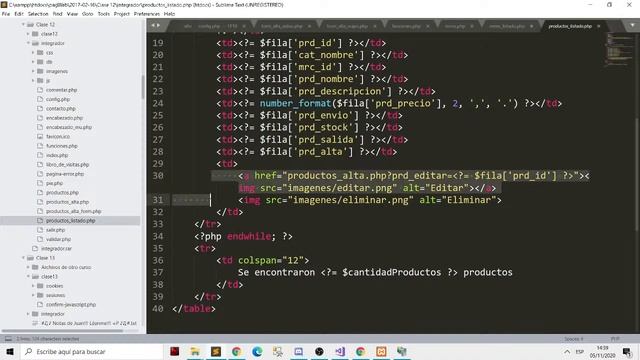Click line number 24 in the gutter
Screen dimensions: 640x360
tap(158, 103)
